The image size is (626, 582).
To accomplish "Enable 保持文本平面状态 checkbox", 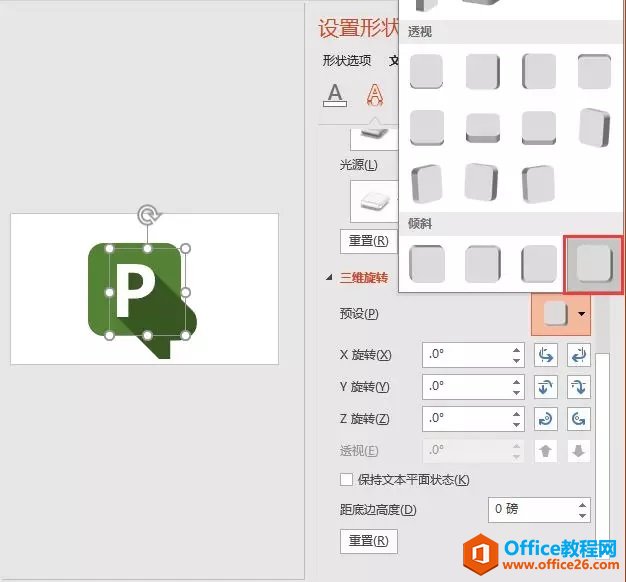I will tap(347, 480).
